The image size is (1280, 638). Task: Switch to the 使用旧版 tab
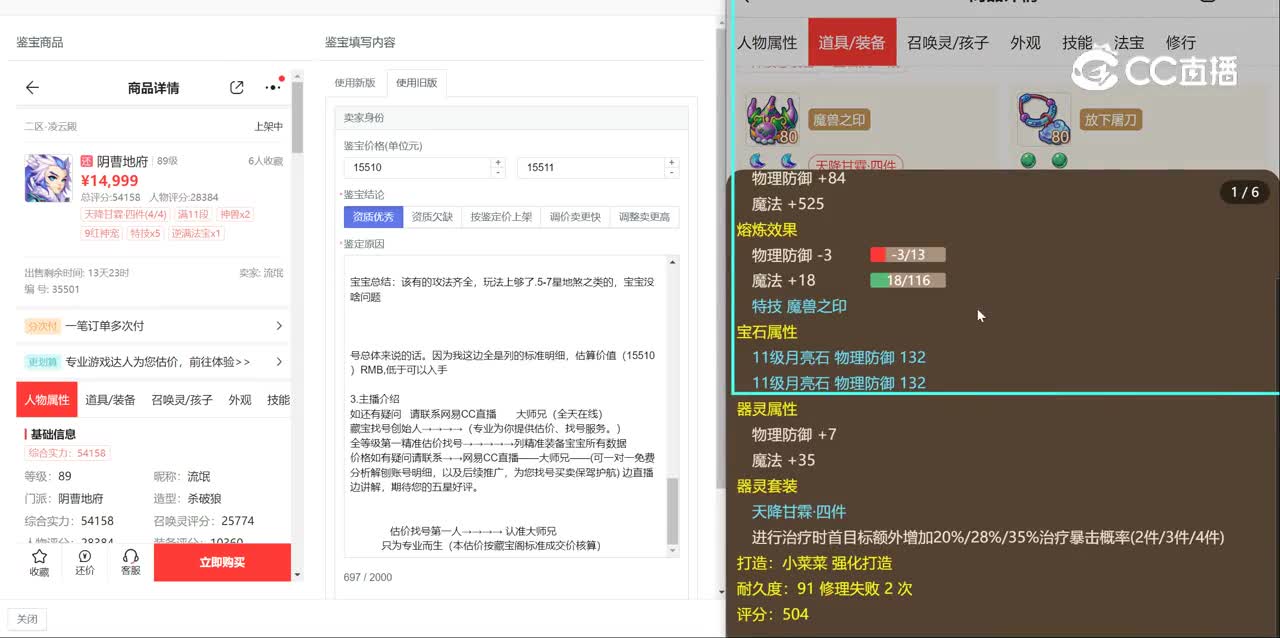pyautogui.click(x=417, y=83)
